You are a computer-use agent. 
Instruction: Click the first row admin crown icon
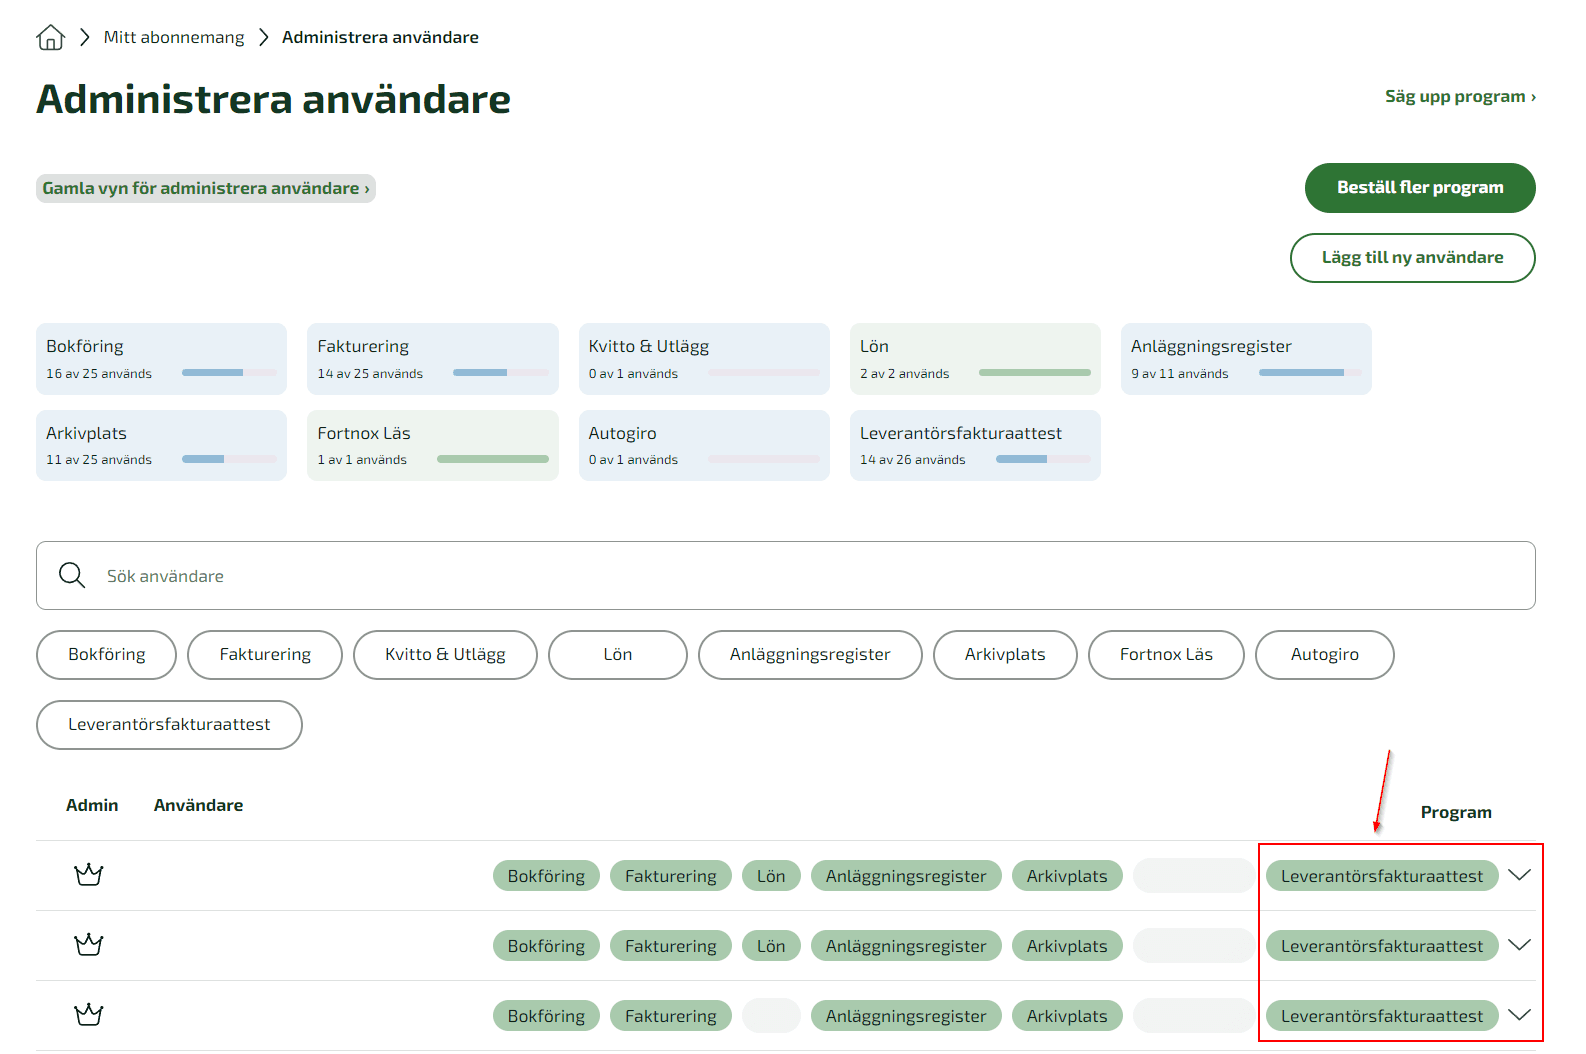tap(89, 875)
